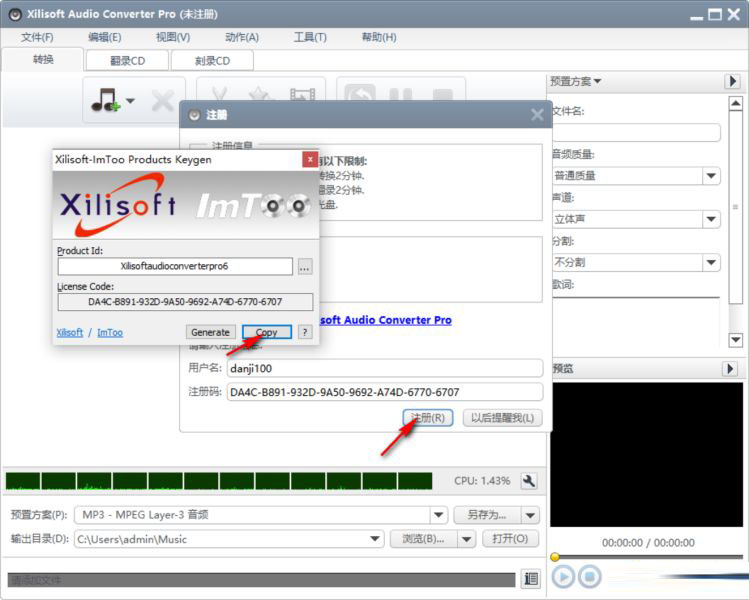Stop the preview playback
Image resolution: width=749 pixels, height=600 pixels.
(589, 577)
